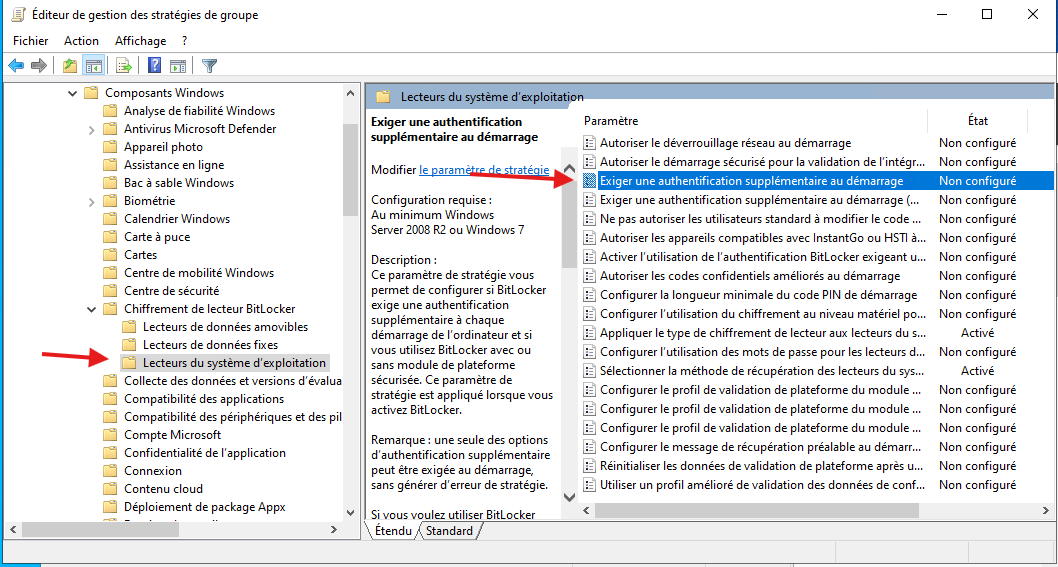Click folder icon of Antivirus Microsoft Defender
This screenshot has height=567, width=1058.
[x=110, y=129]
